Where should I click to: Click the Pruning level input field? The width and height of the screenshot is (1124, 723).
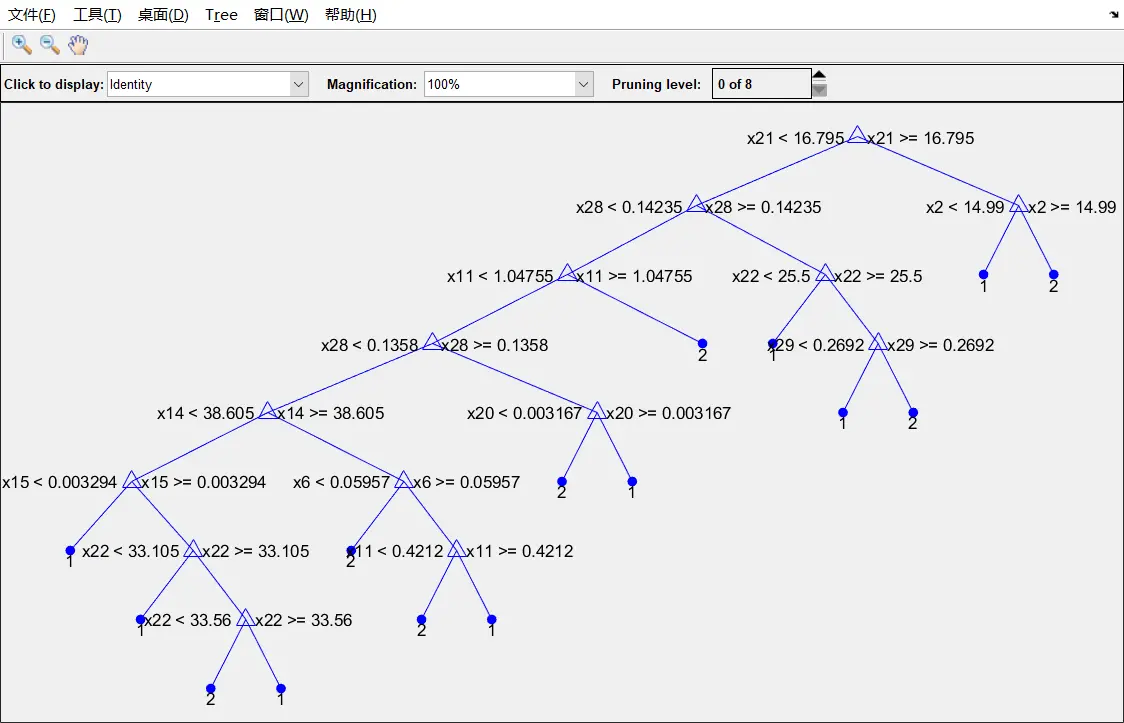761,84
